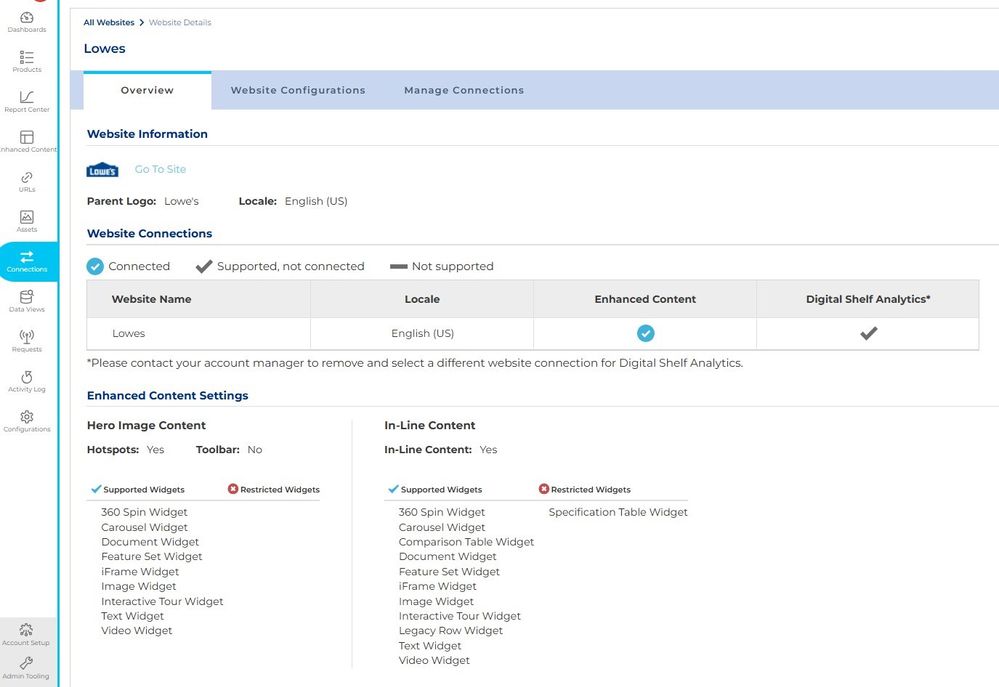Open Account Setup in the sidebar
Viewport: 999px width, 687px height.
click(x=26, y=635)
